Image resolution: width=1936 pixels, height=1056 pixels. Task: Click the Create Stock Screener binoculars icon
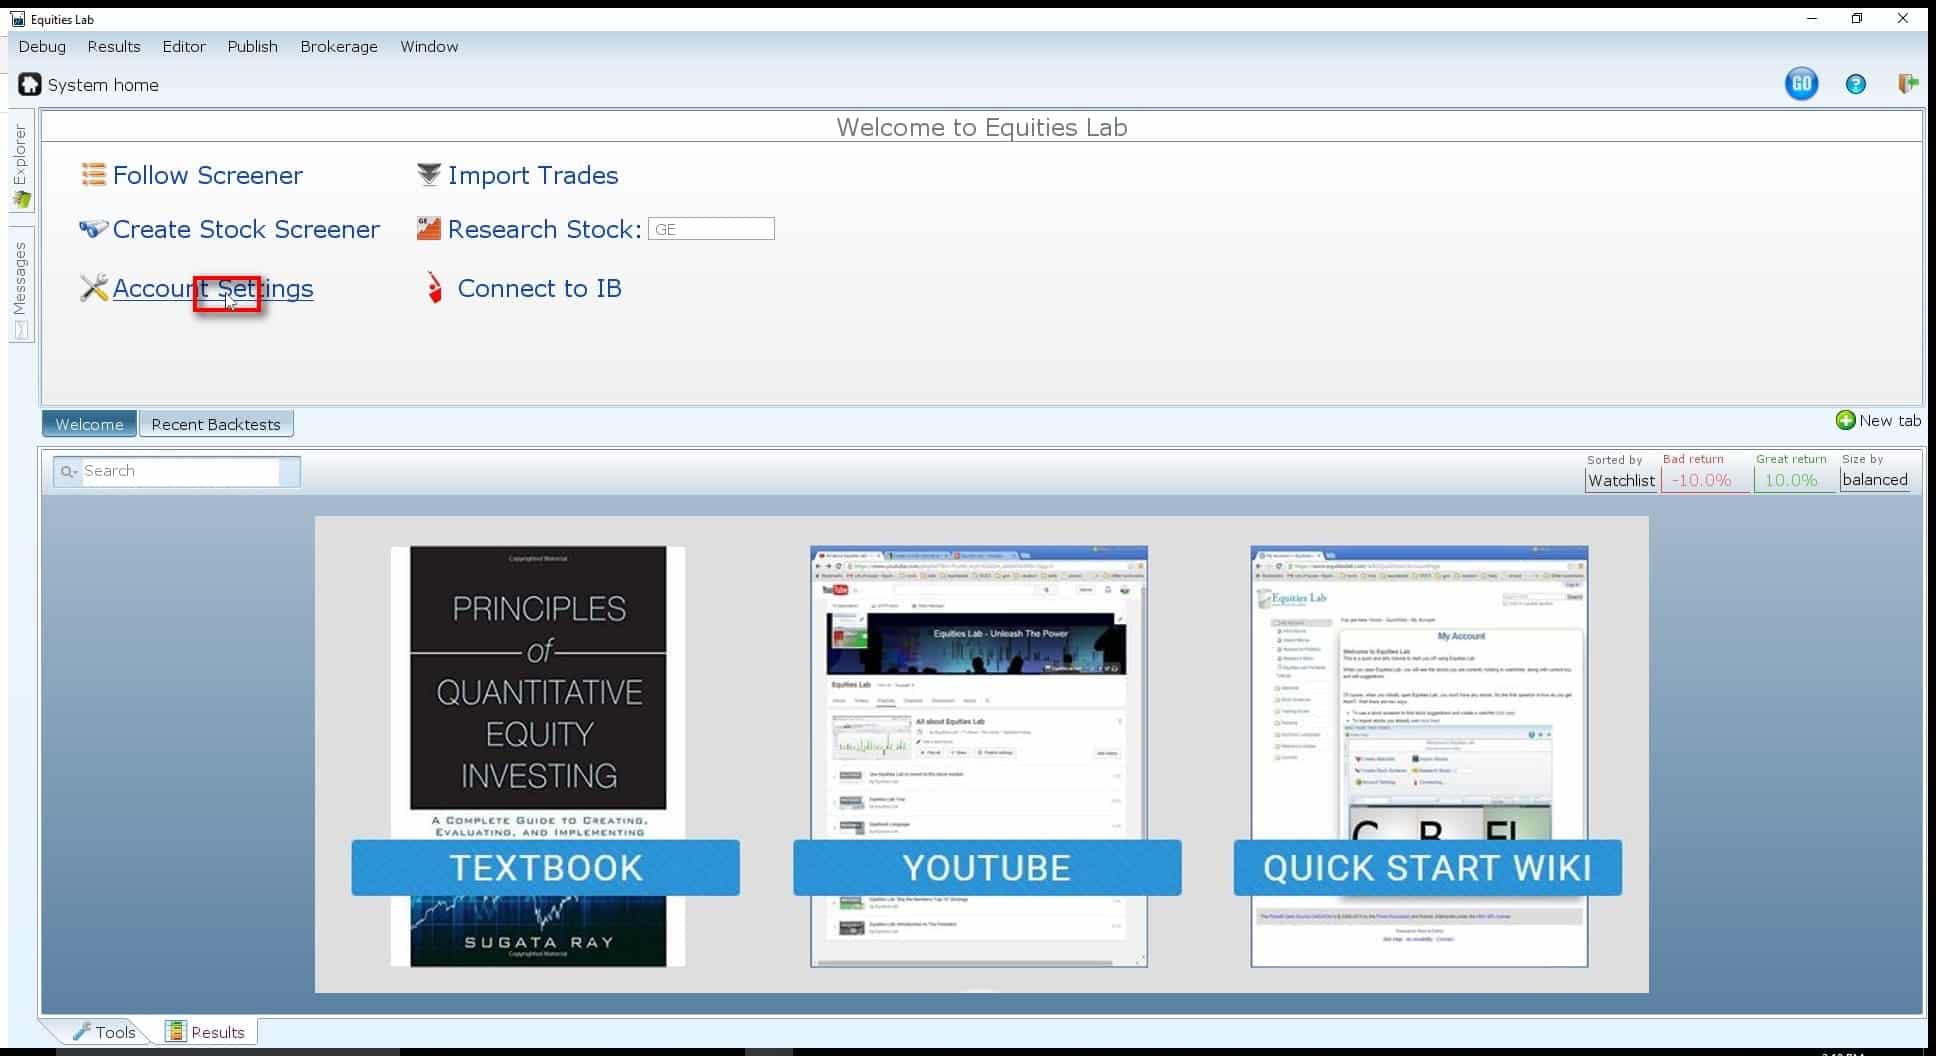93,229
